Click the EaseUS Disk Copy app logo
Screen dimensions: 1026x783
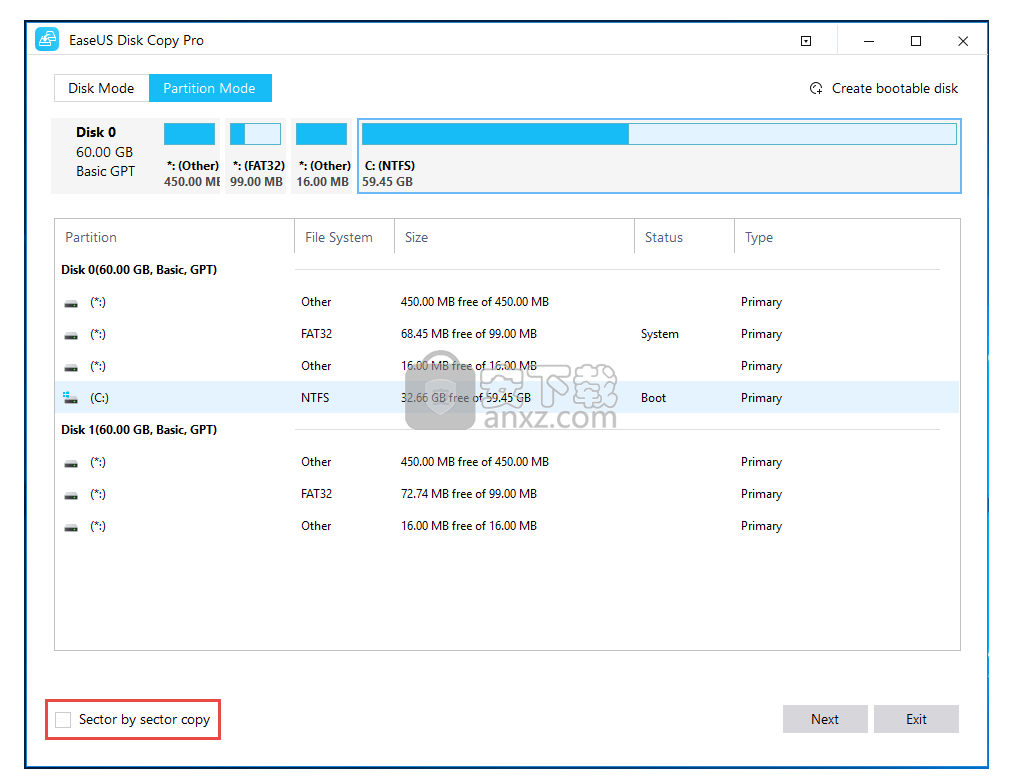tap(47, 39)
